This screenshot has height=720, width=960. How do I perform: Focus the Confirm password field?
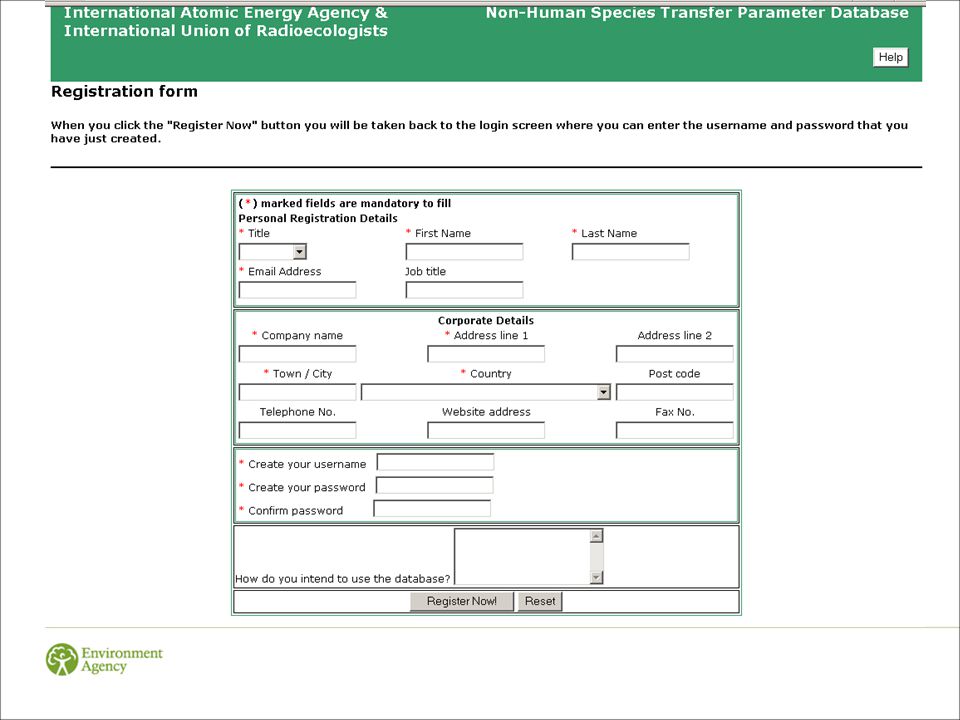(432, 509)
